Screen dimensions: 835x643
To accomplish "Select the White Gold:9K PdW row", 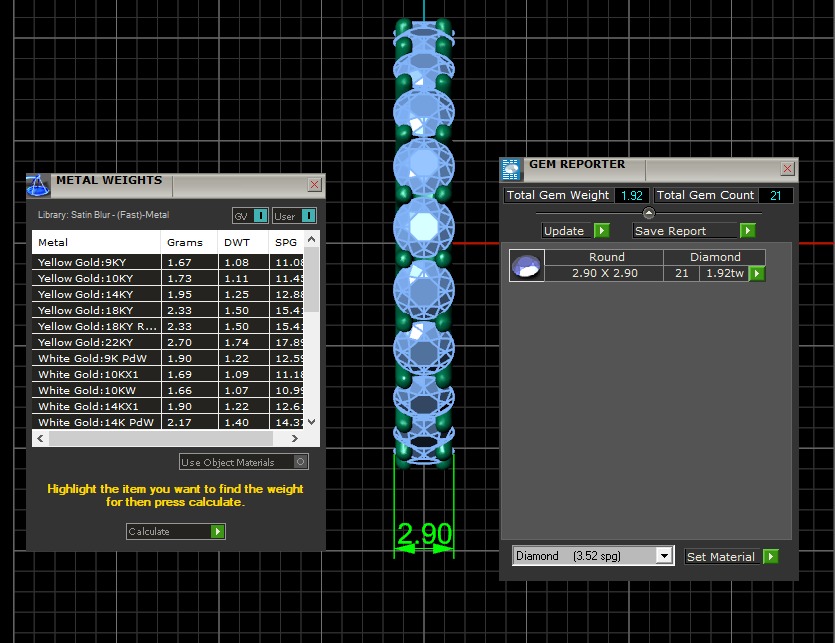I will pos(168,358).
